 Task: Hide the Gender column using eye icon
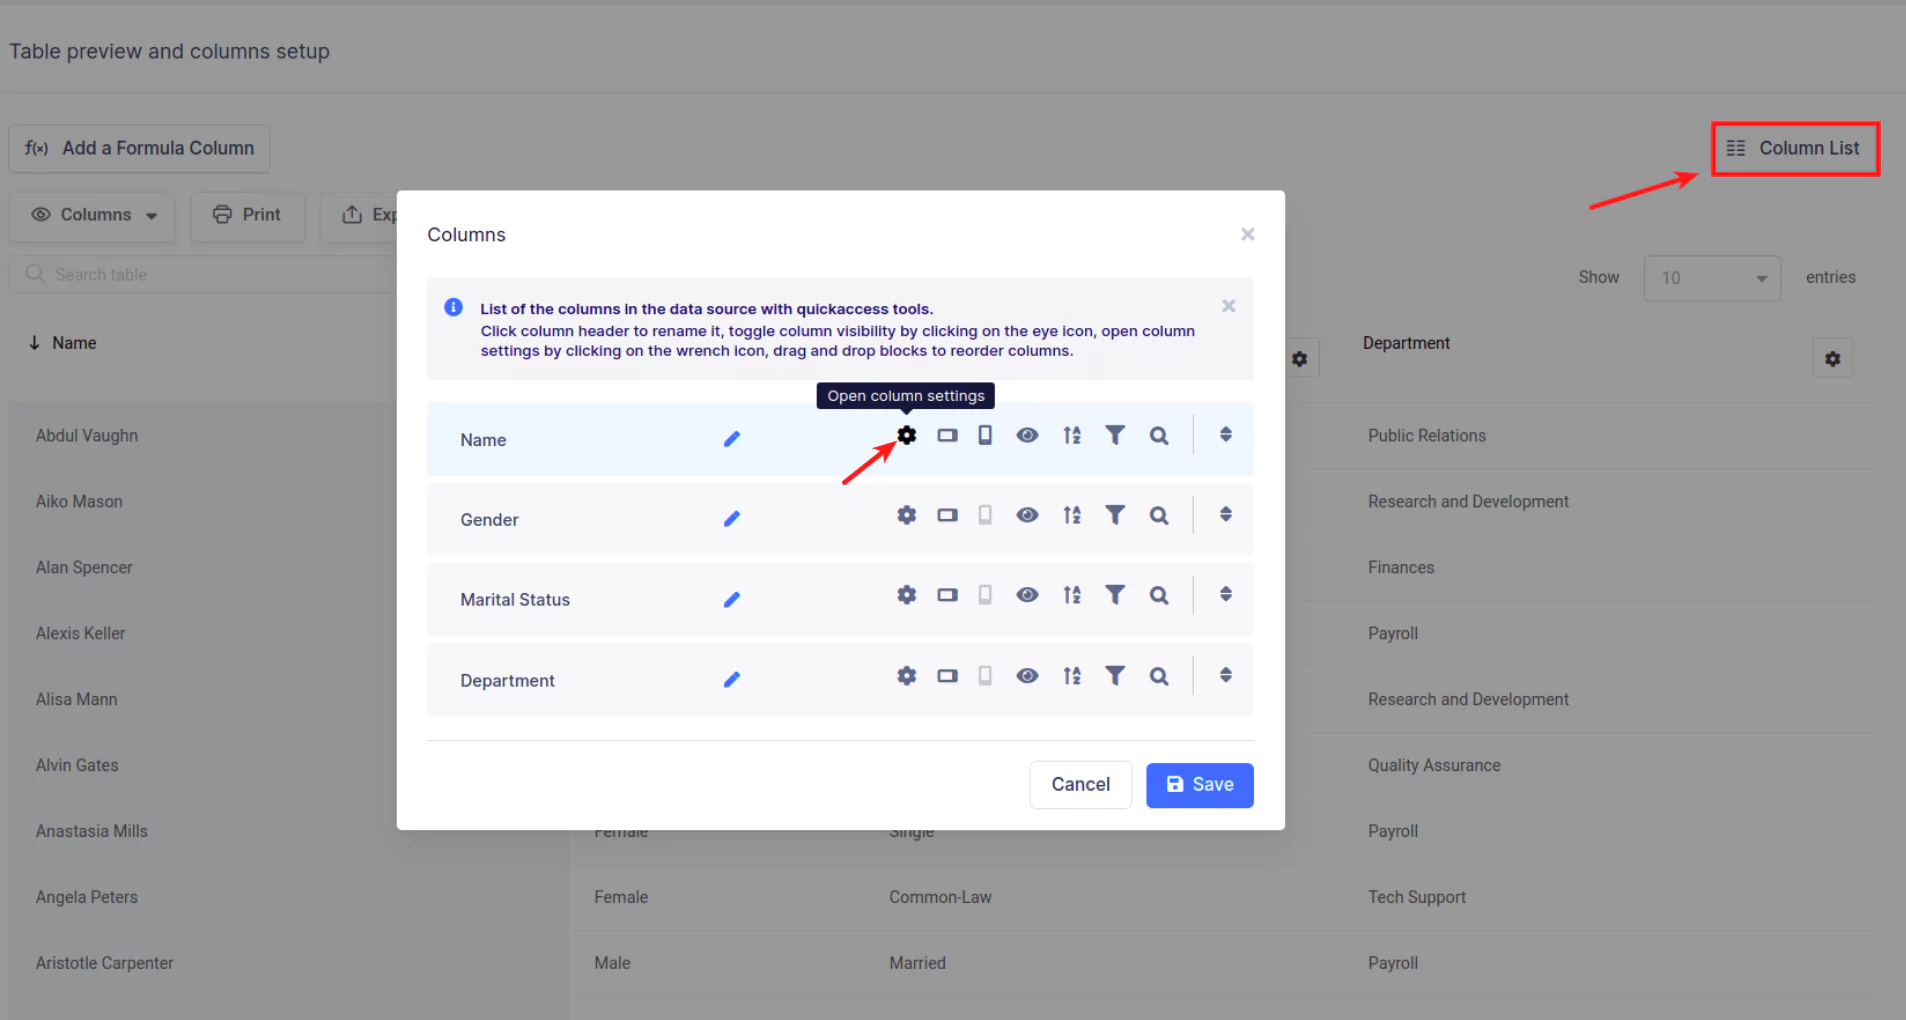[1027, 515]
